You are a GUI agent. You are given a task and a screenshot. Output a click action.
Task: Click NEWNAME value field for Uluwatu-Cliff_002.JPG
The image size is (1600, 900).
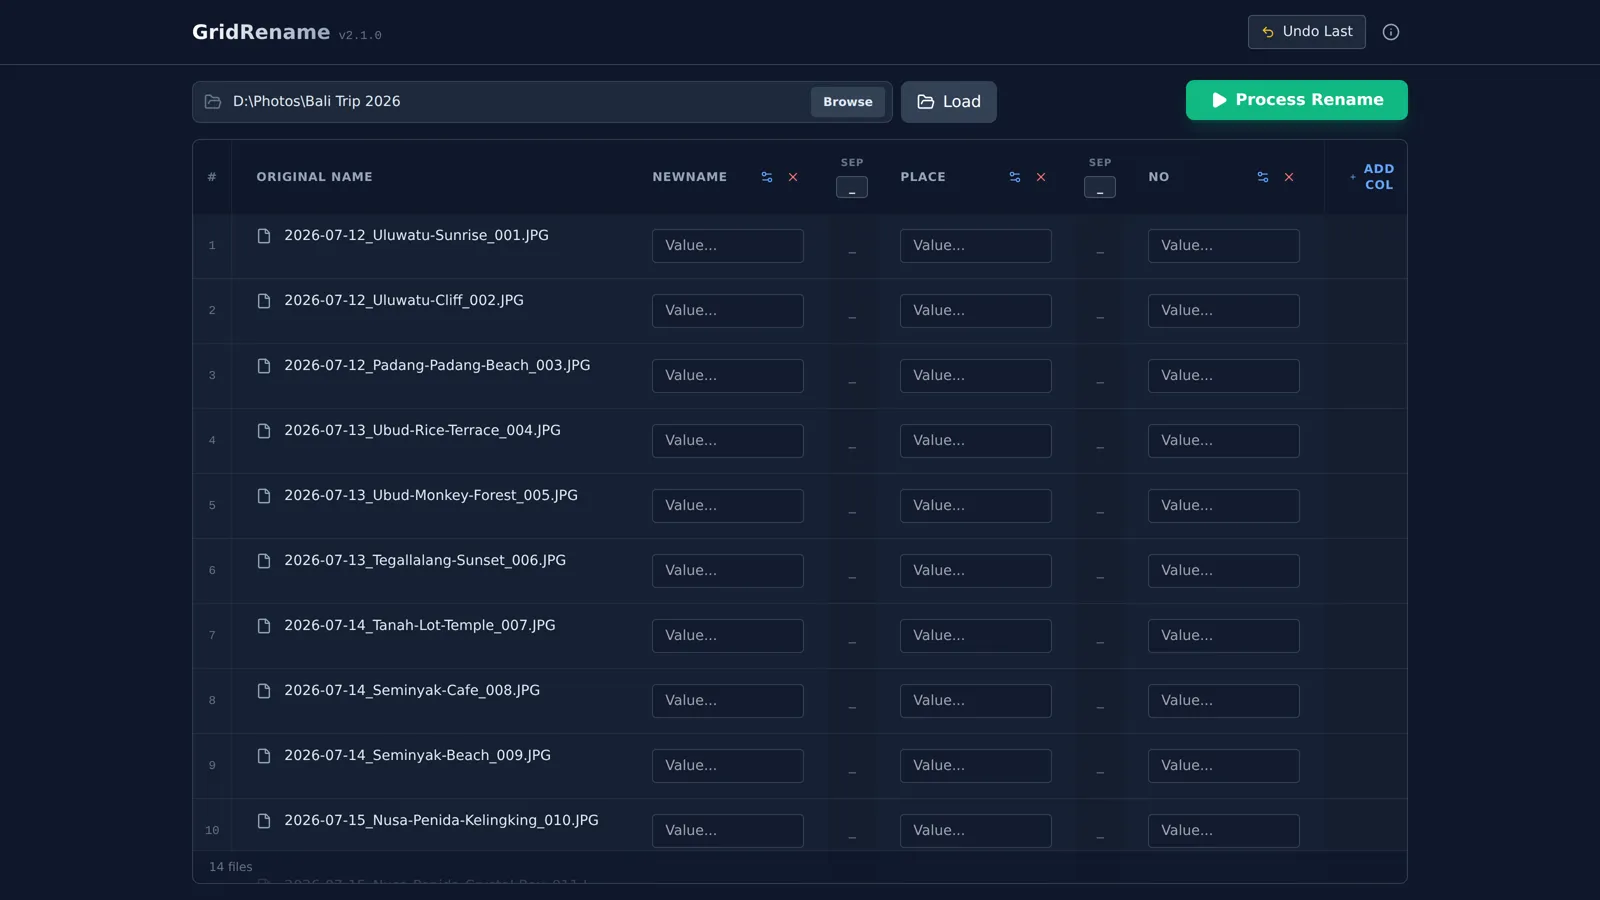728,311
